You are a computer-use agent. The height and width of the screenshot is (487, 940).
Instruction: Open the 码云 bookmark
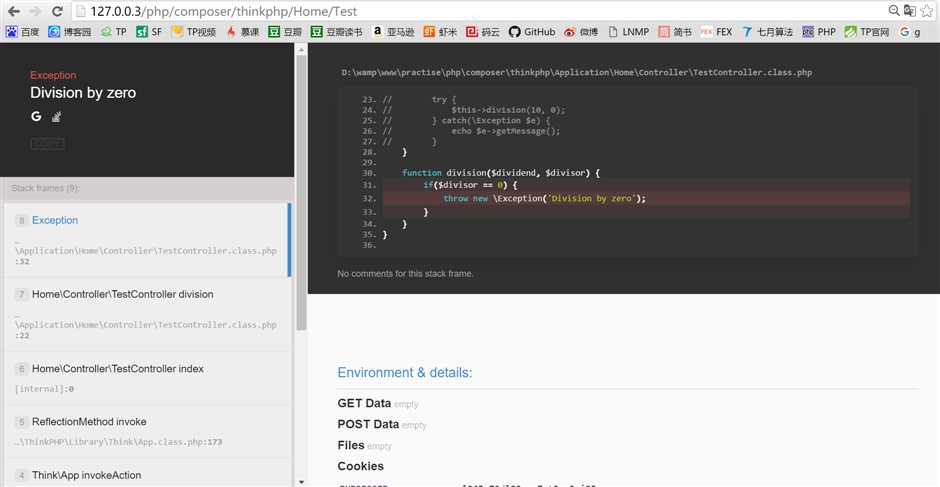click(x=483, y=32)
